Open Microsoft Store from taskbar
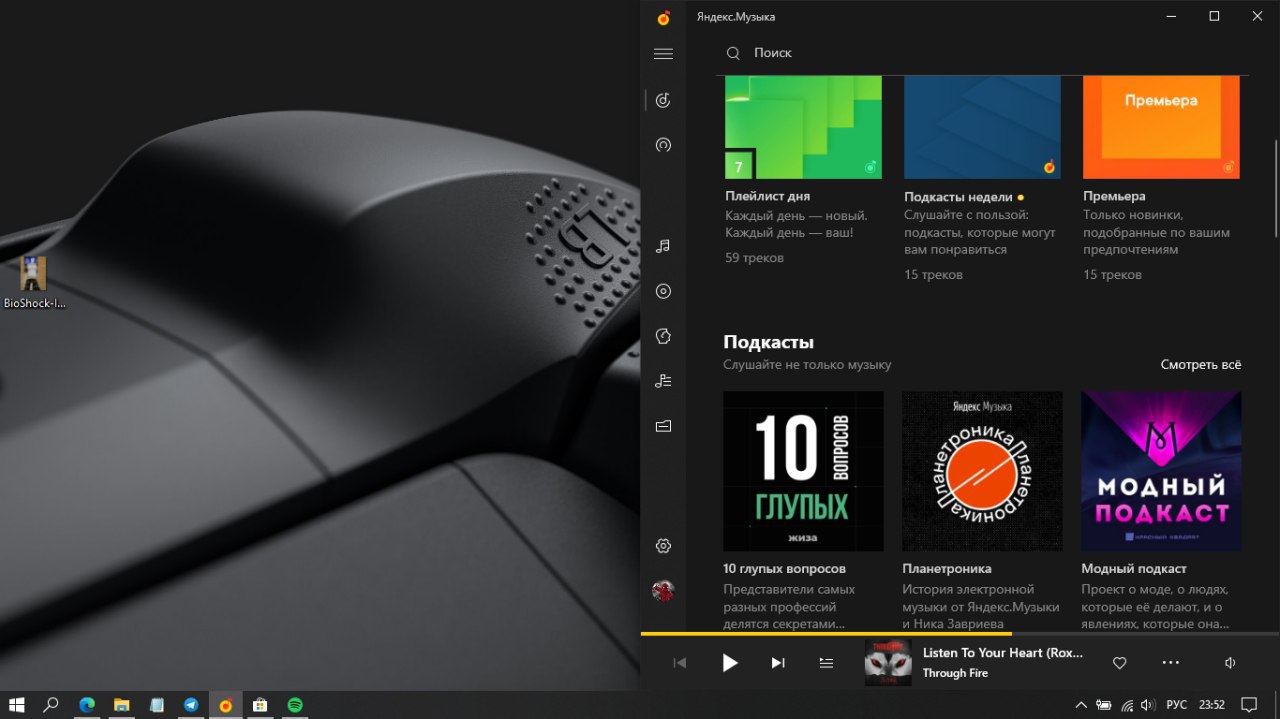 click(x=260, y=704)
